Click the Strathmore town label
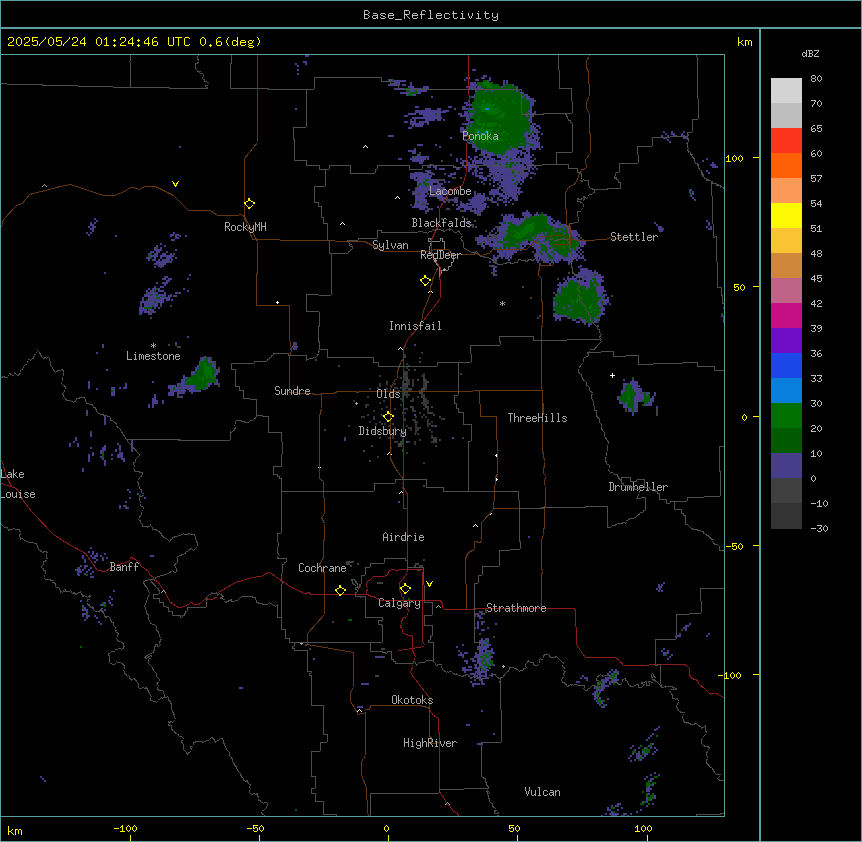 coord(516,608)
